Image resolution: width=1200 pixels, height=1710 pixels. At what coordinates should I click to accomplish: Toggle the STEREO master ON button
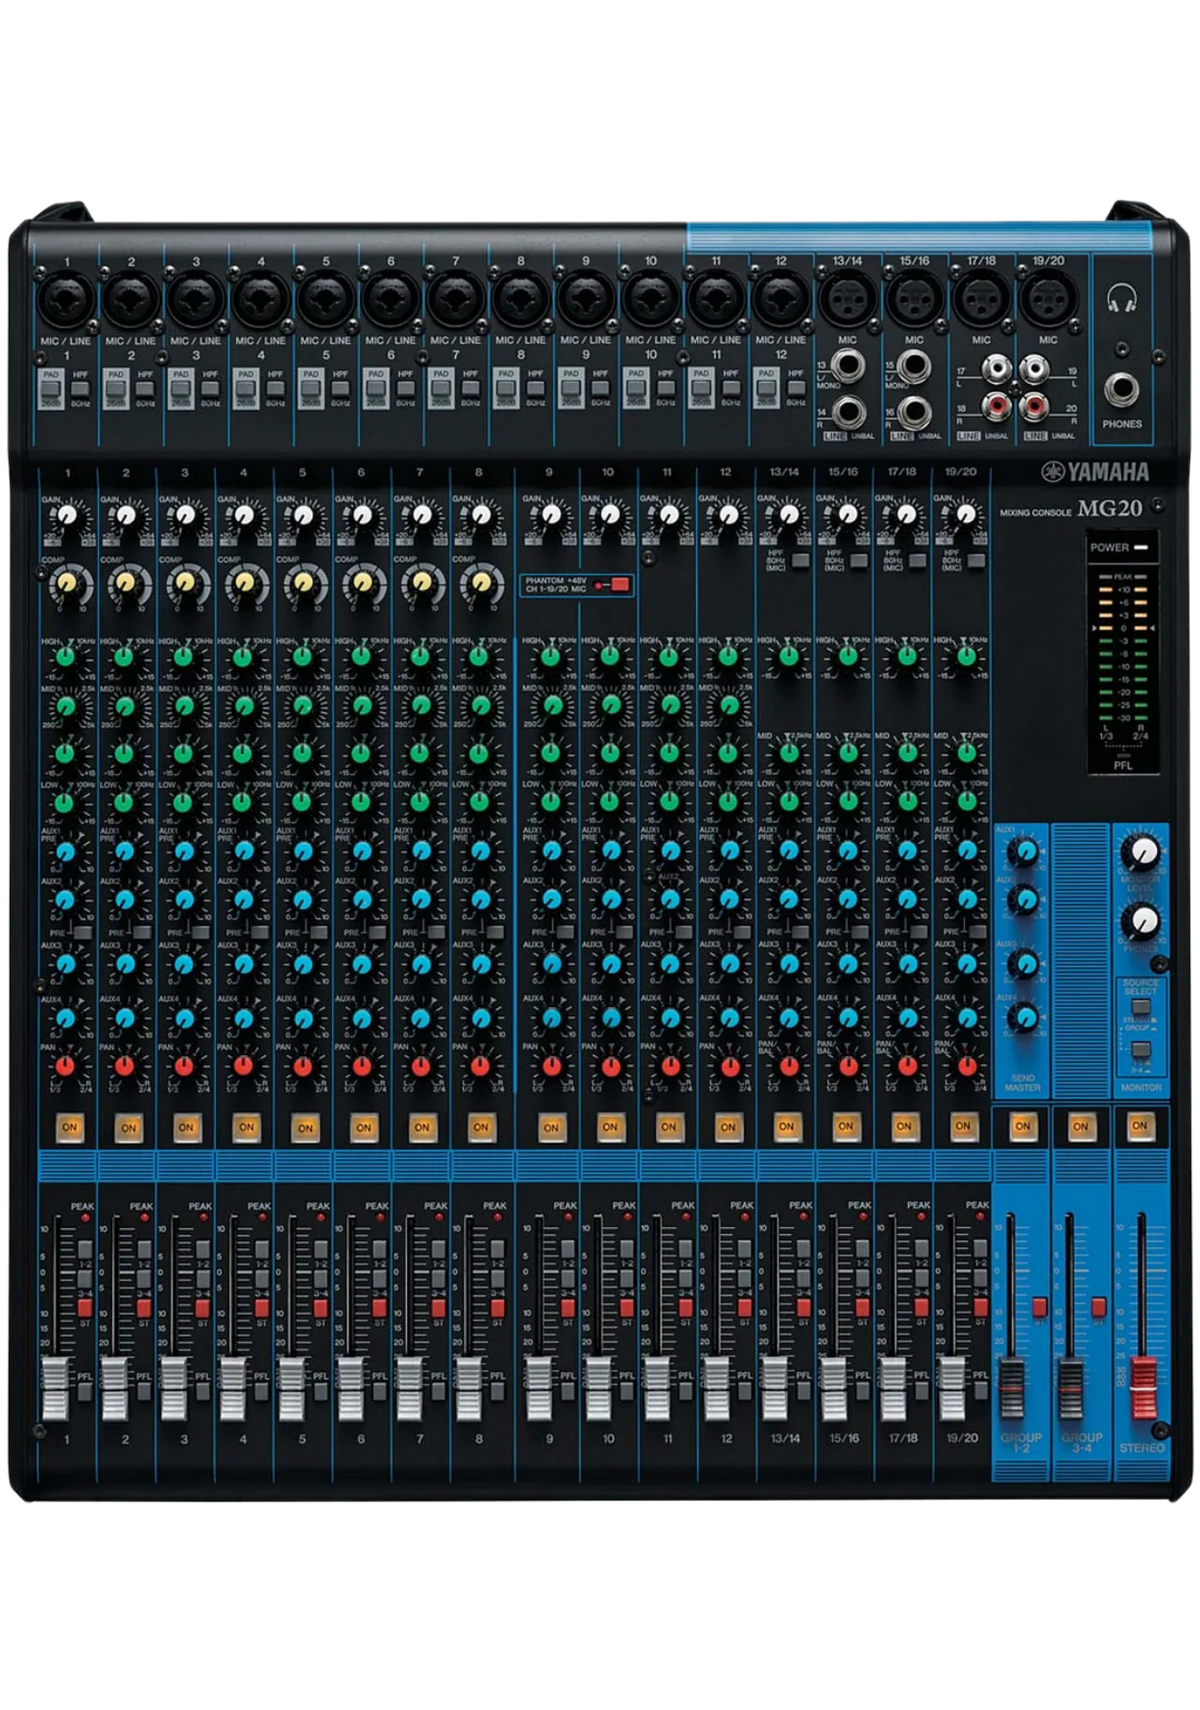1139,1126
